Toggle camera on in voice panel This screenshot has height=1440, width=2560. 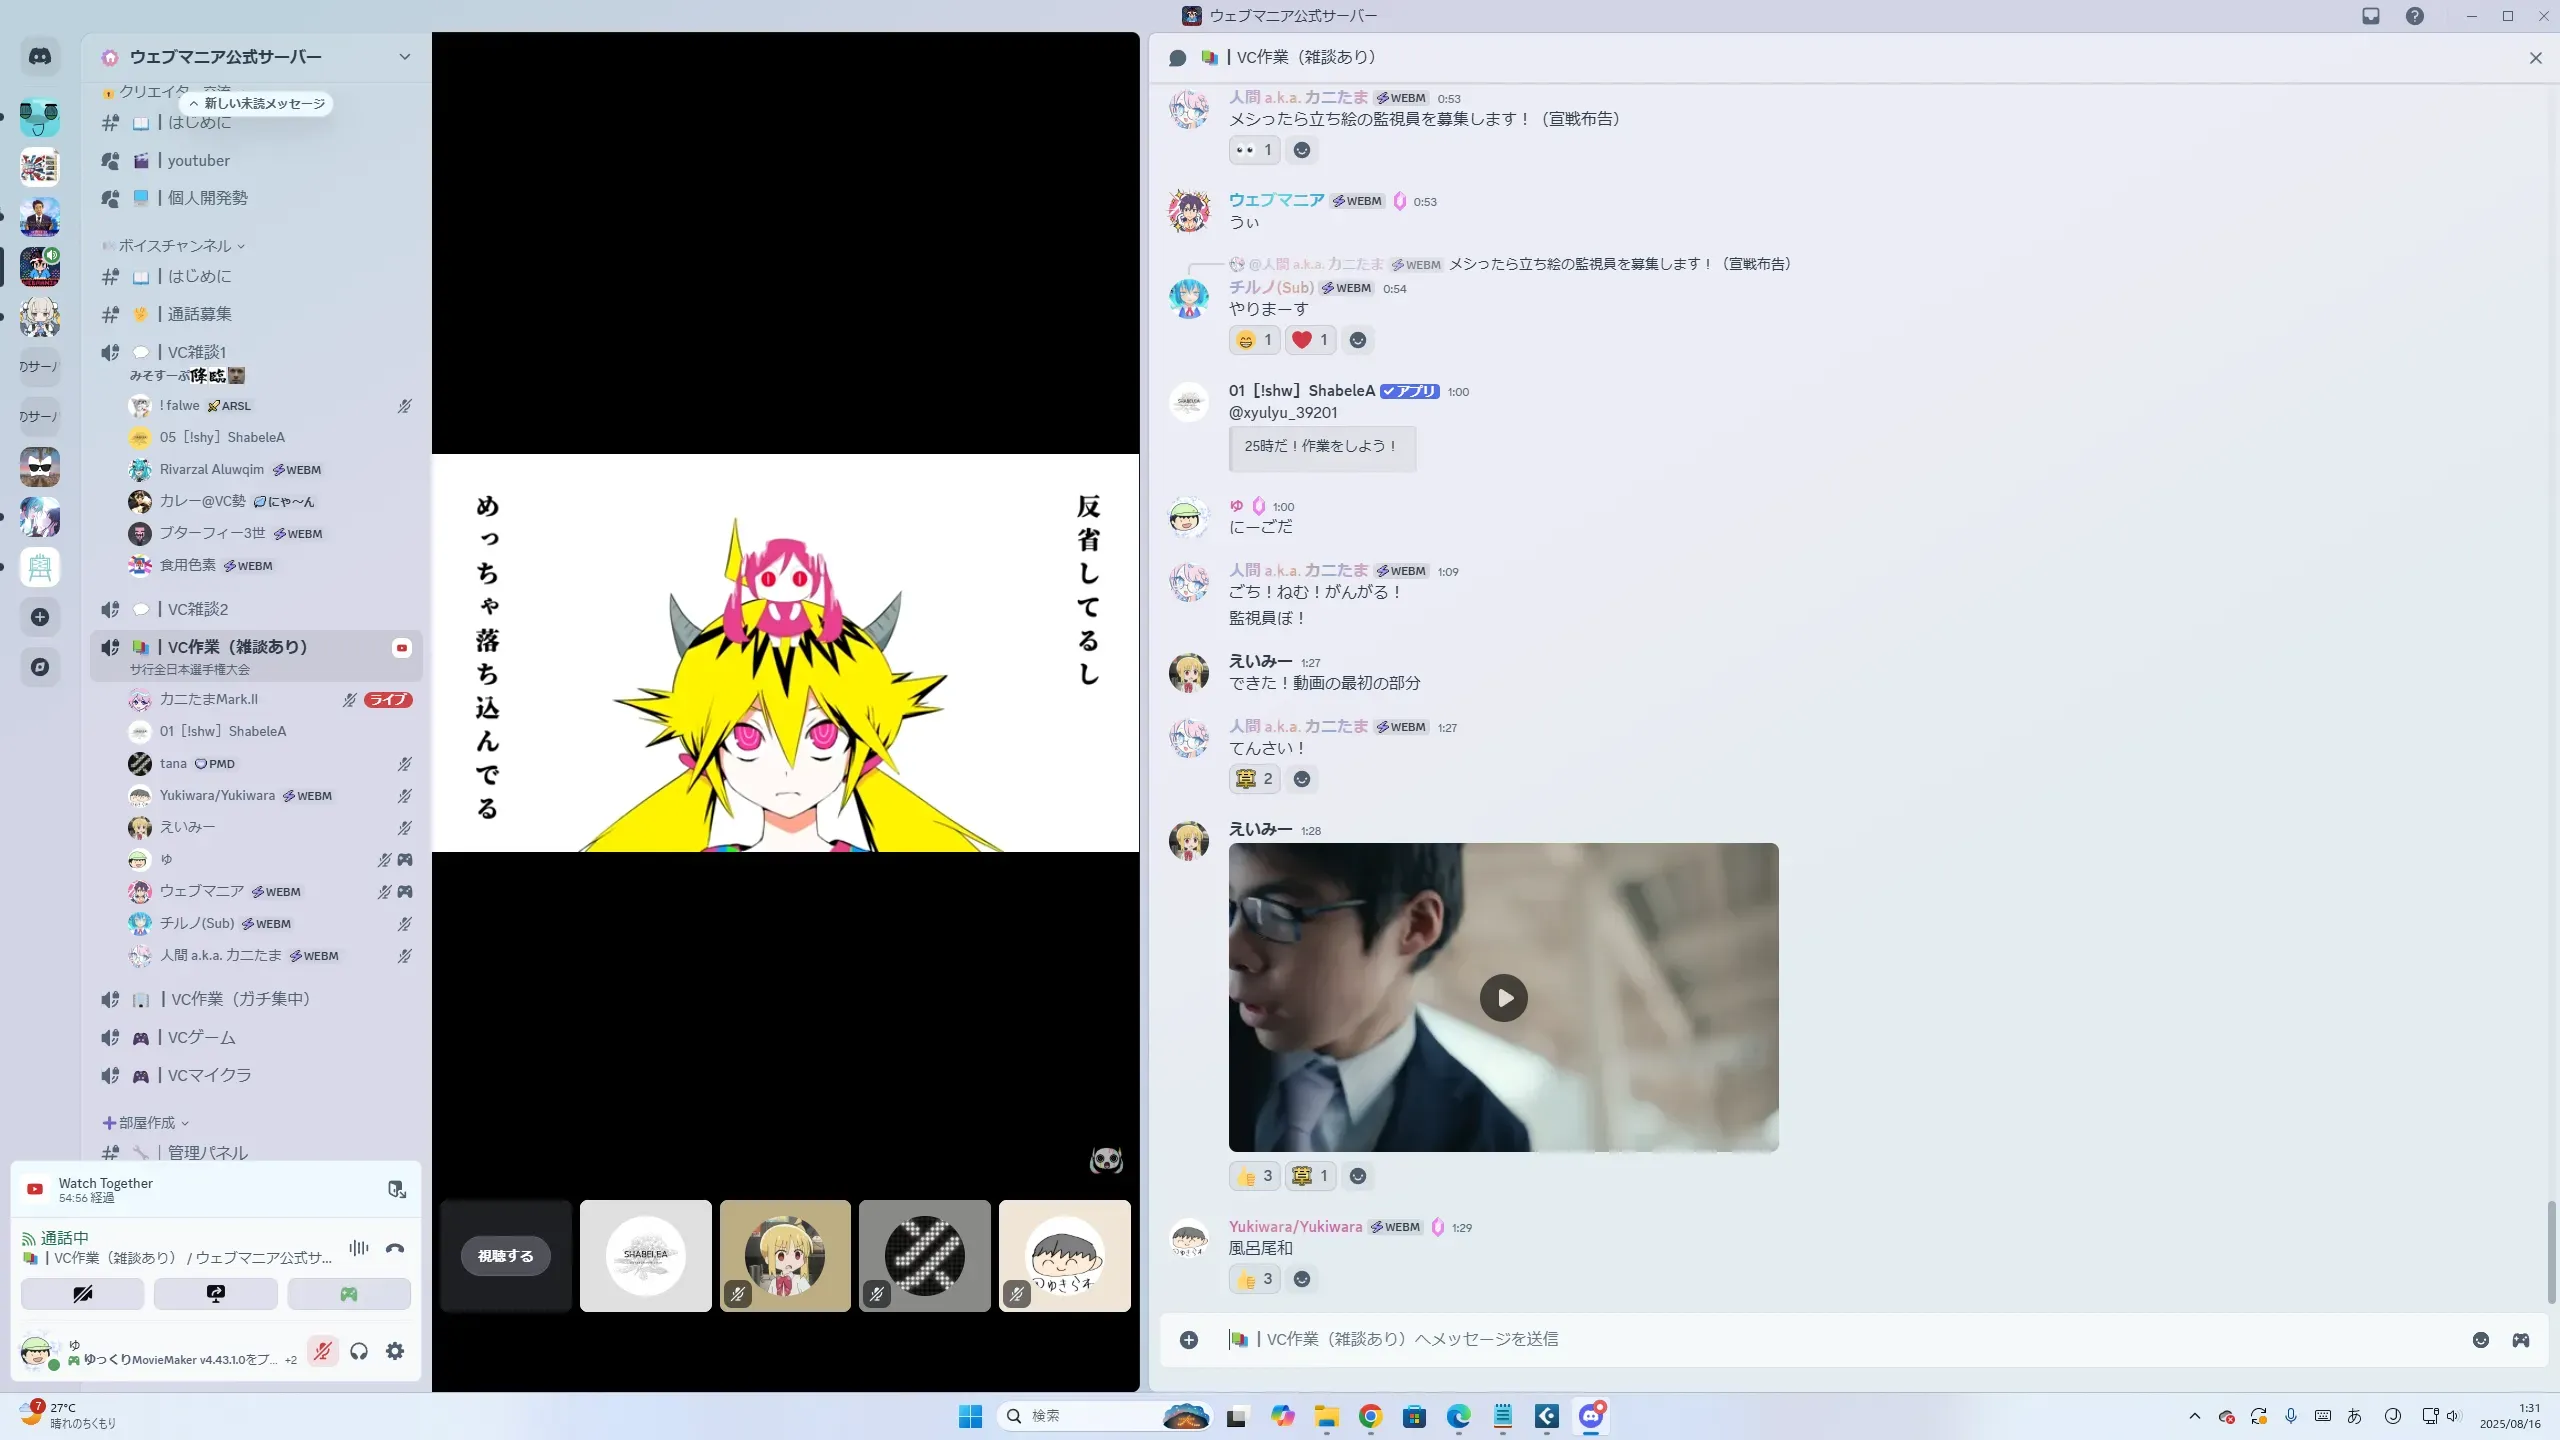pos(83,1294)
